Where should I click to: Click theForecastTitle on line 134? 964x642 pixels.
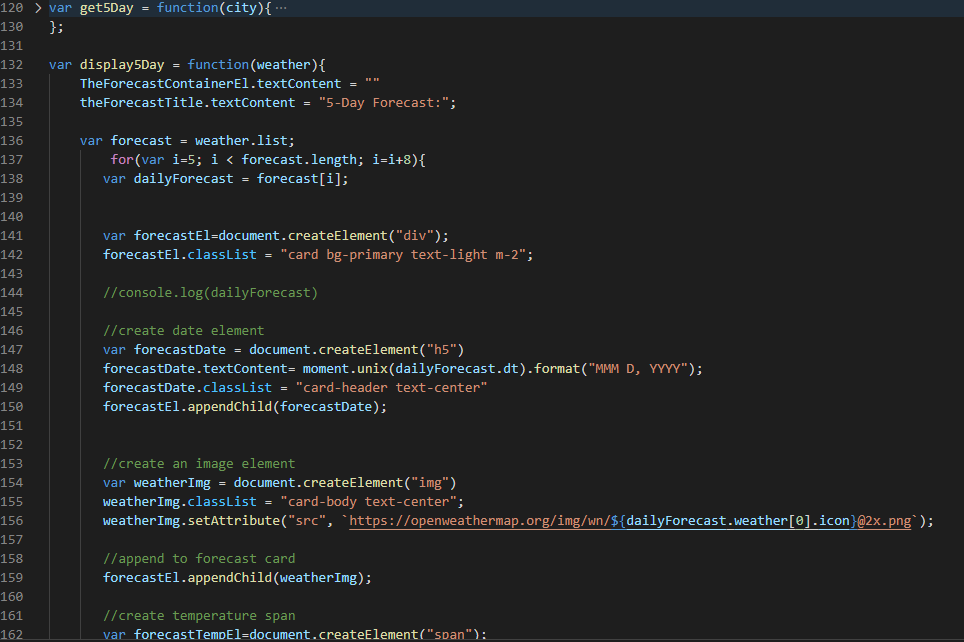tap(141, 103)
